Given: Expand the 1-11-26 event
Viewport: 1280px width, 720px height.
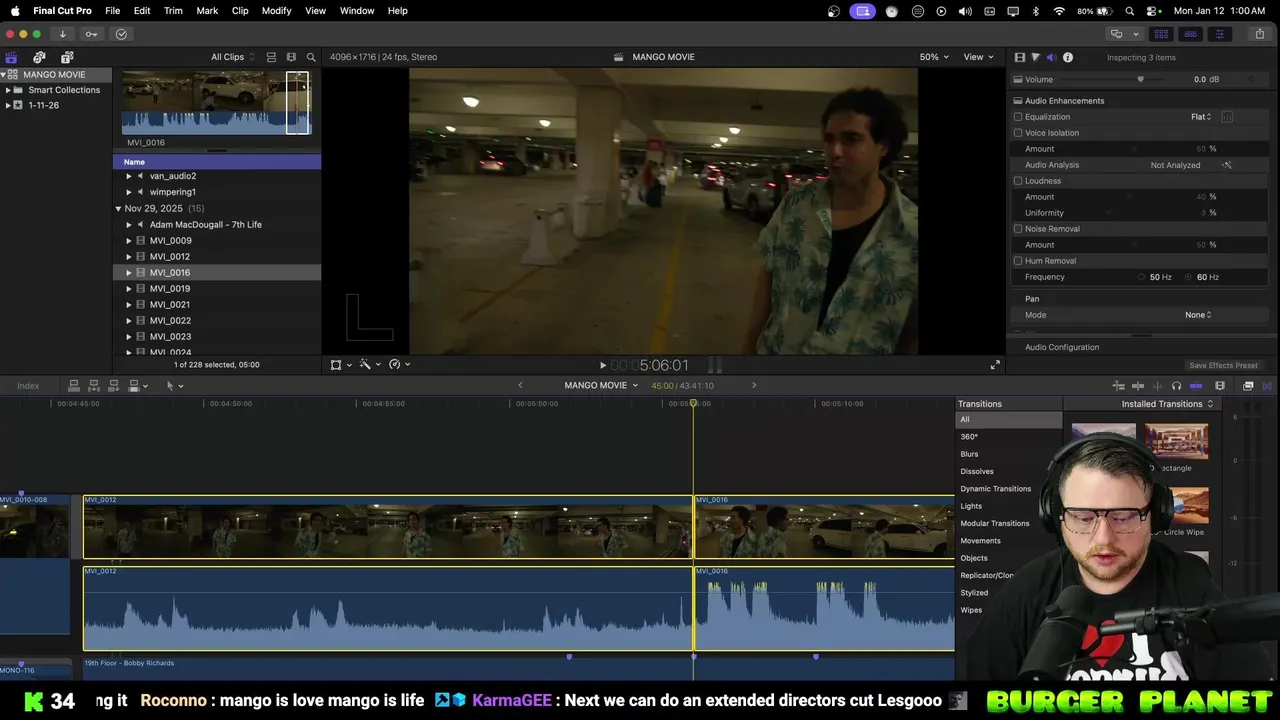Looking at the screenshot, I should tap(8, 105).
